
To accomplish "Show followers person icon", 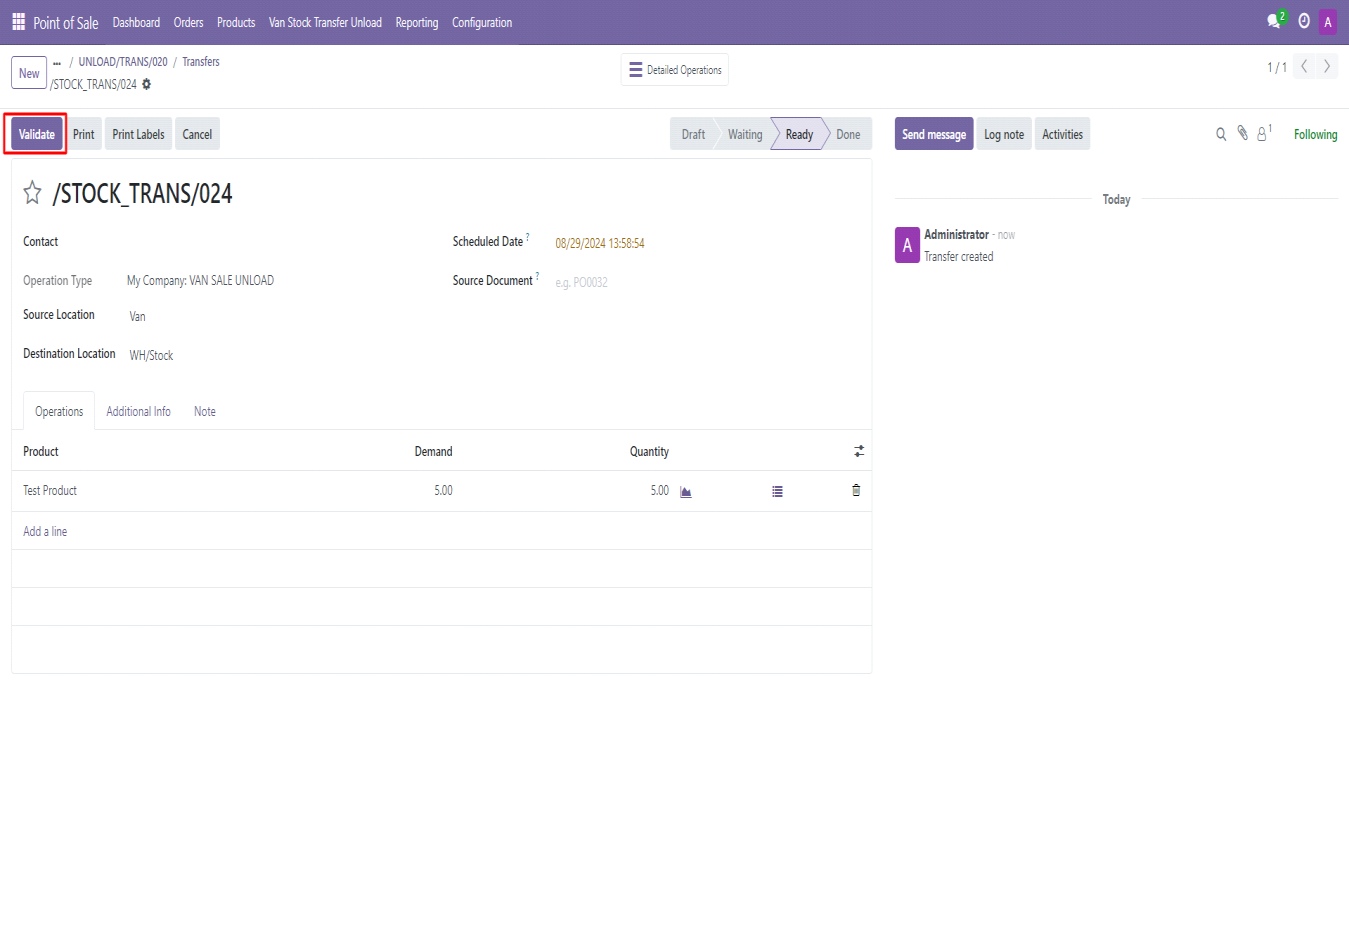I will pyautogui.click(x=1264, y=133).
